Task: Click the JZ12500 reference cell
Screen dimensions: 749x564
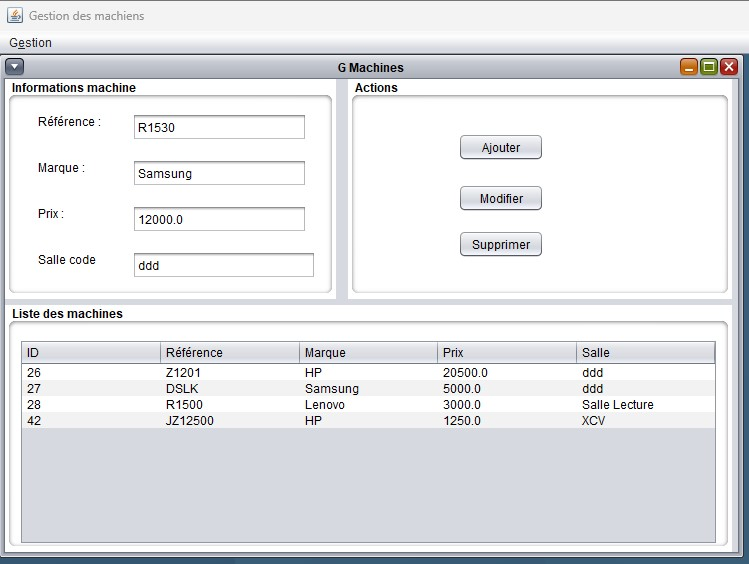Action: 230,421
